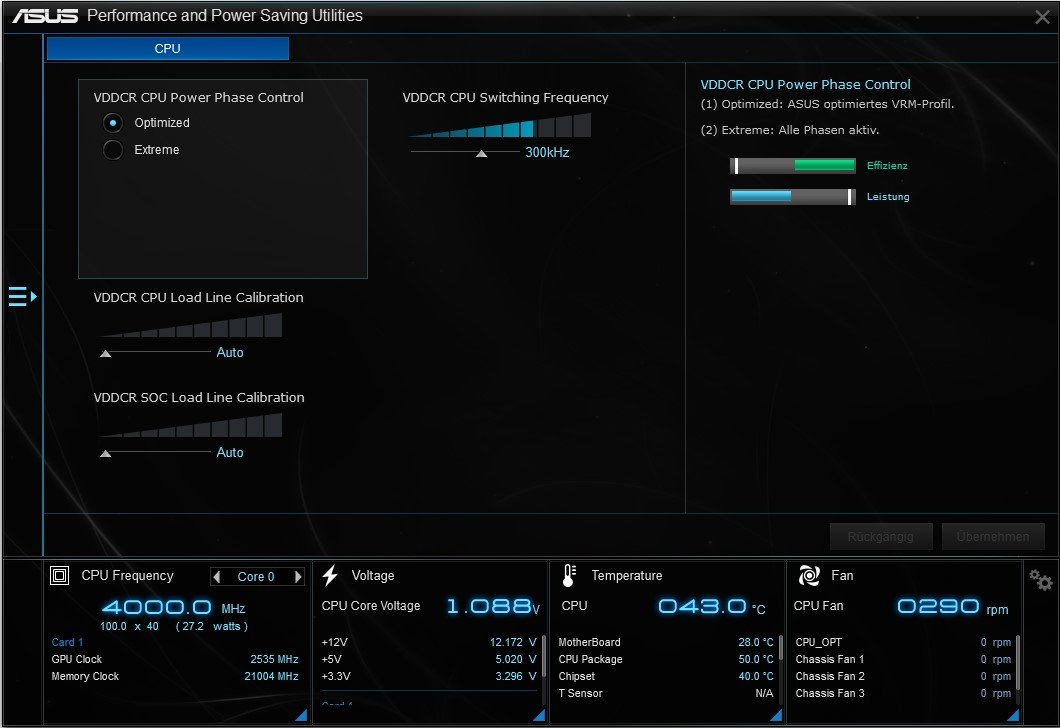Click the Chassis Fan 2 row

(x=903, y=676)
